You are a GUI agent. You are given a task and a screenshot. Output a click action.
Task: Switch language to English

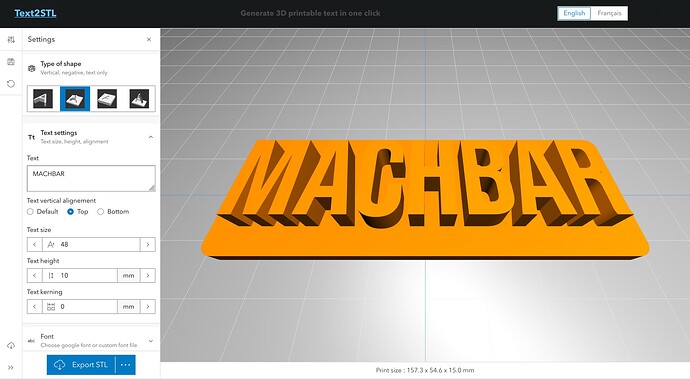pos(574,13)
